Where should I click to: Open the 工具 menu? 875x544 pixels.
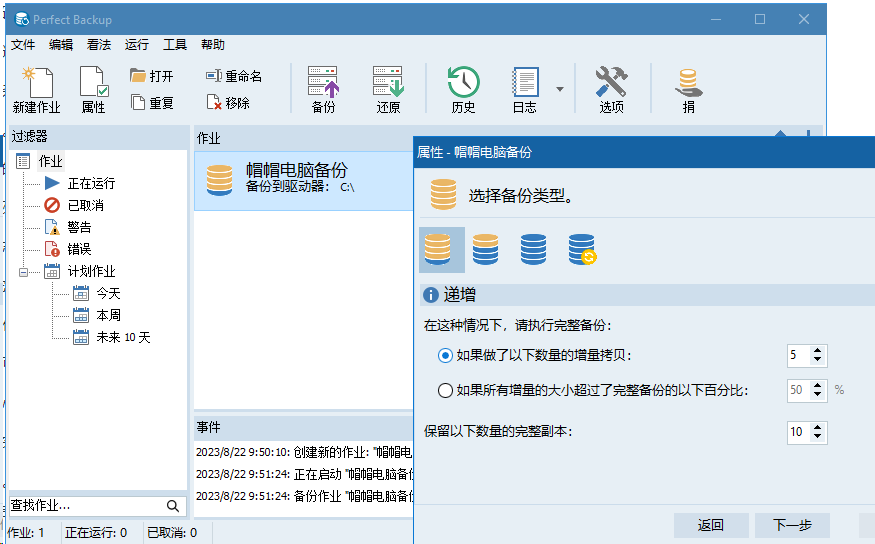(x=175, y=45)
